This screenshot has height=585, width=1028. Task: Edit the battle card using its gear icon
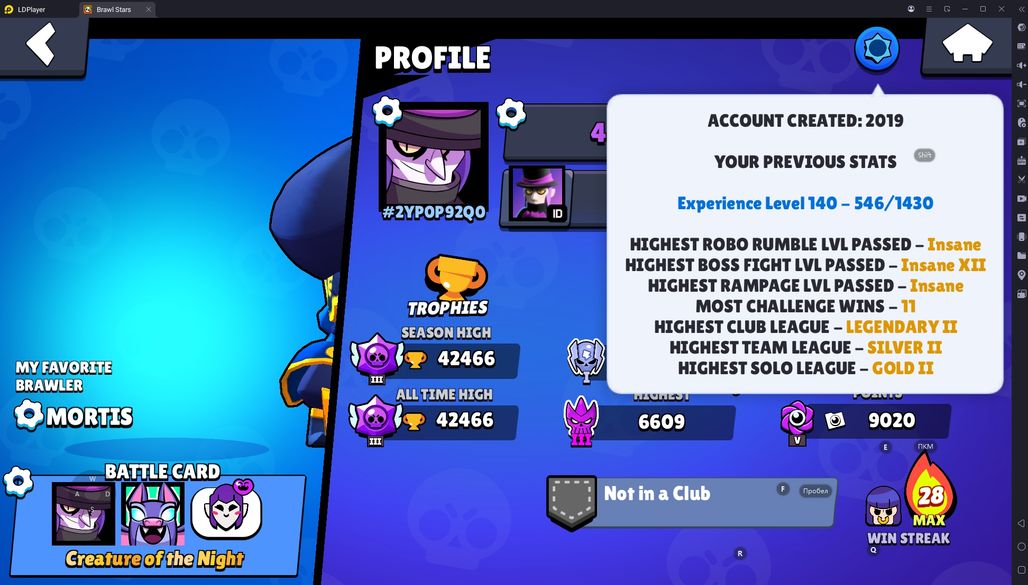click(x=18, y=482)
